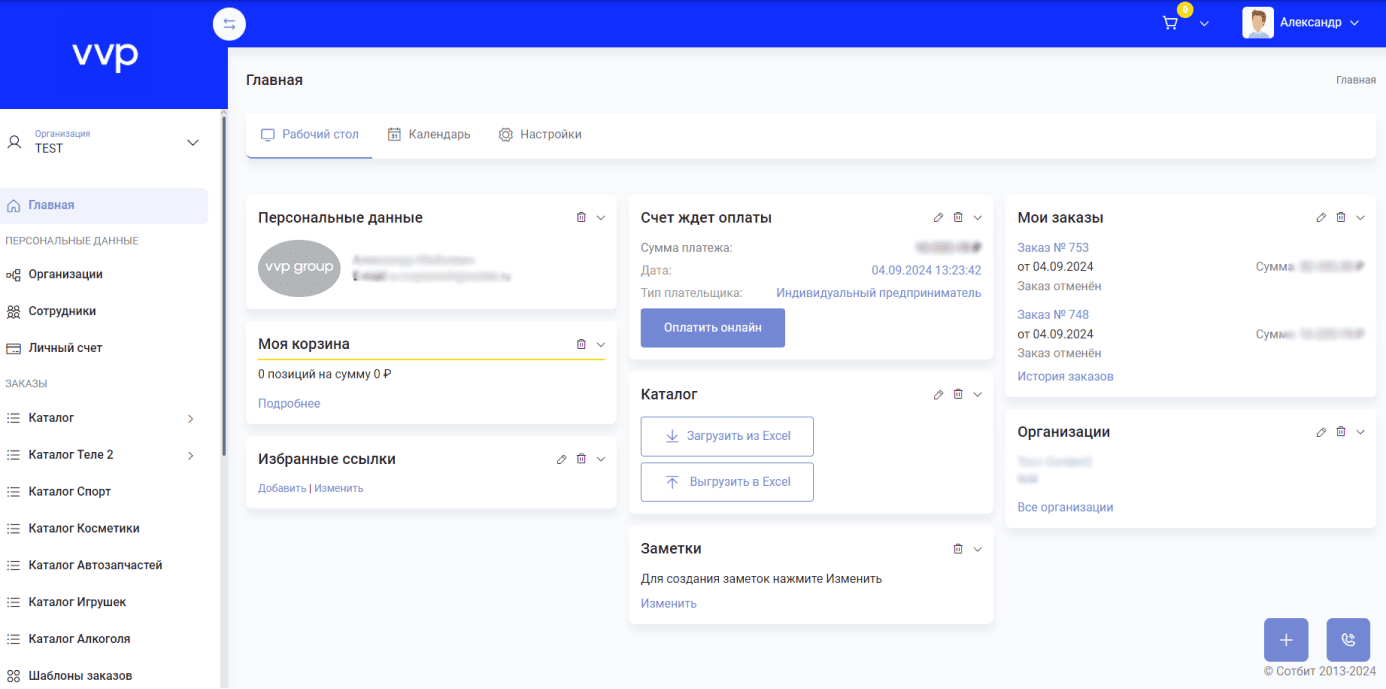Screen dimensions: 1386x689
Task: Click the Александр user avatar
Action: 1258,23
